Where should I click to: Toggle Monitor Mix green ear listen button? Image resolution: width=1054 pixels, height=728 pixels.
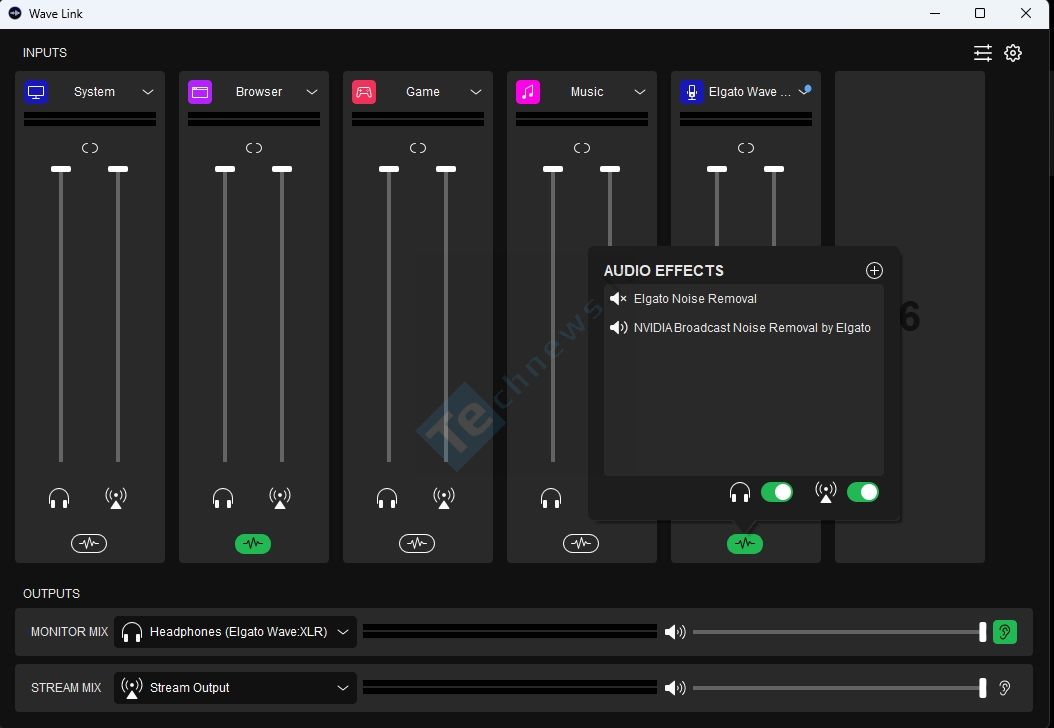1005,632
